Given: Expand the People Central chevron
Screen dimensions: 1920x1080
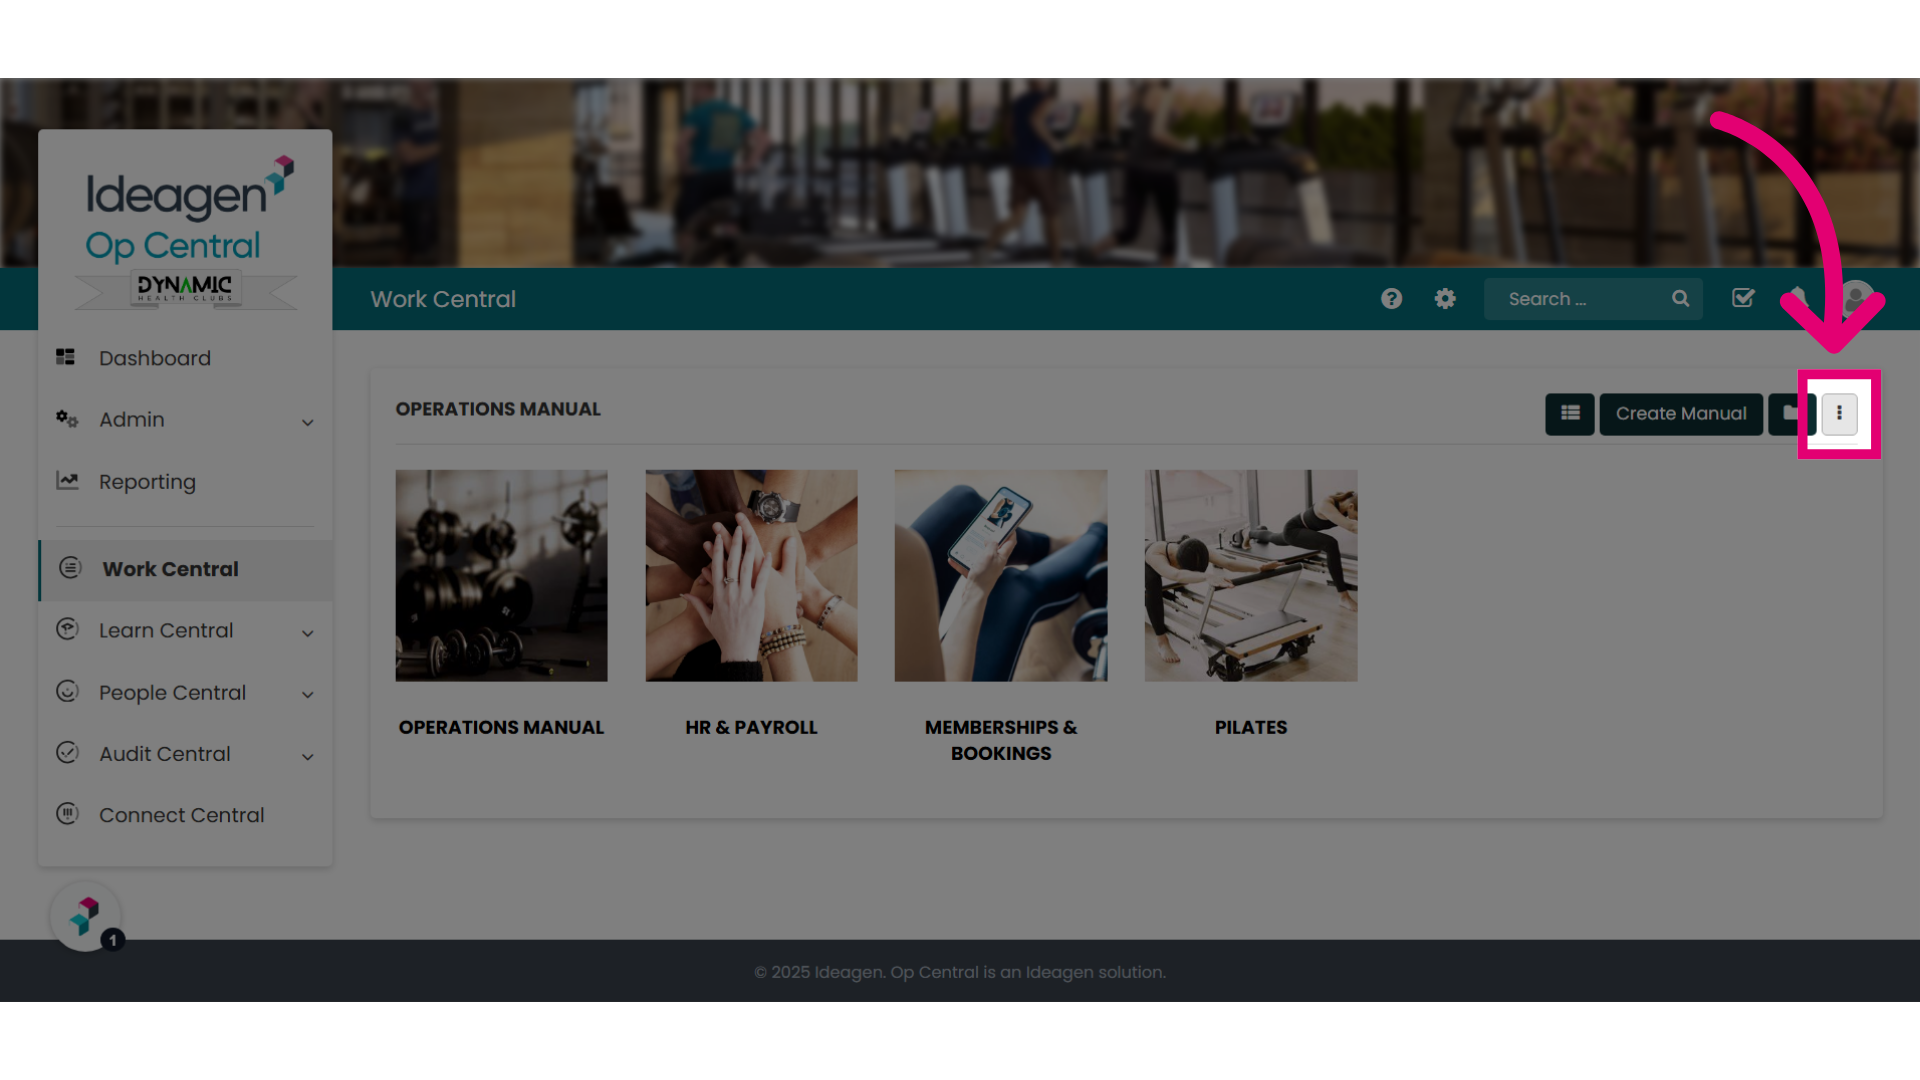Looking at the screenshot, I should click(308, 695).
